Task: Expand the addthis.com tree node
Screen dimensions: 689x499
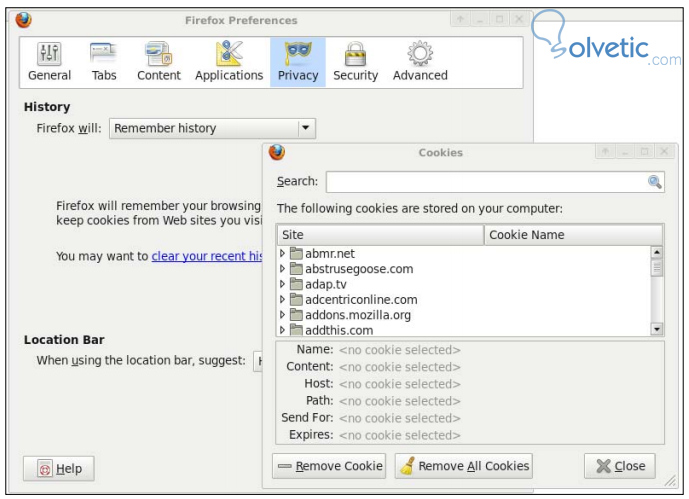Action: [x=282, y=329]
